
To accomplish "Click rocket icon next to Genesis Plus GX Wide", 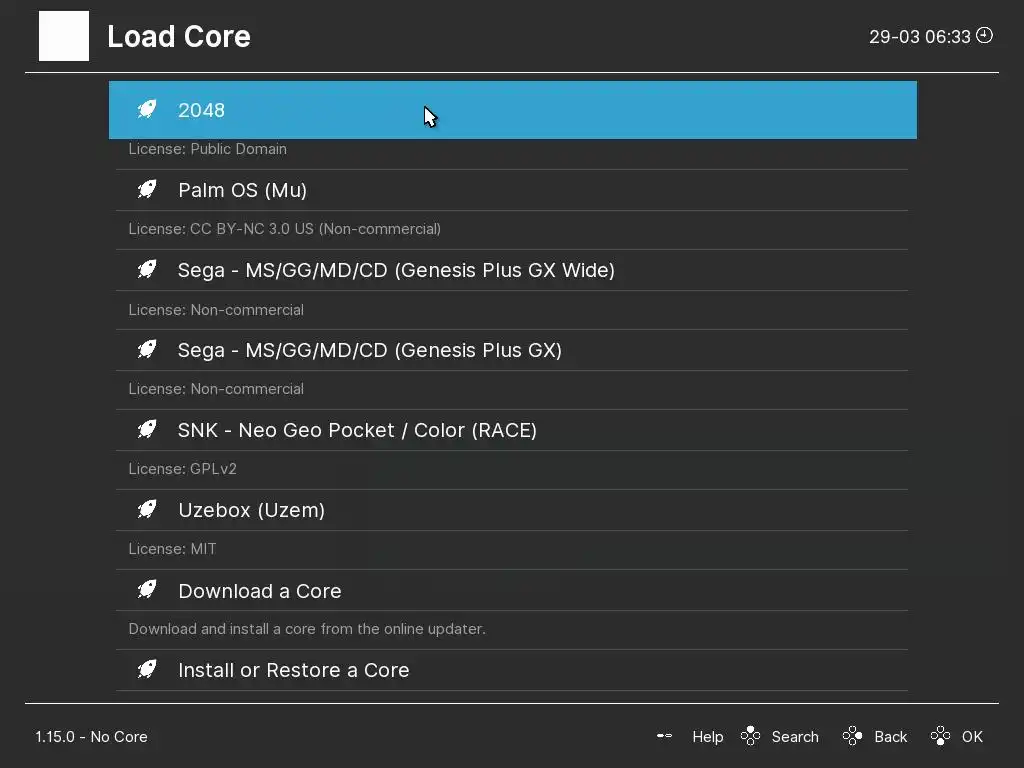I will click(147, 270).
